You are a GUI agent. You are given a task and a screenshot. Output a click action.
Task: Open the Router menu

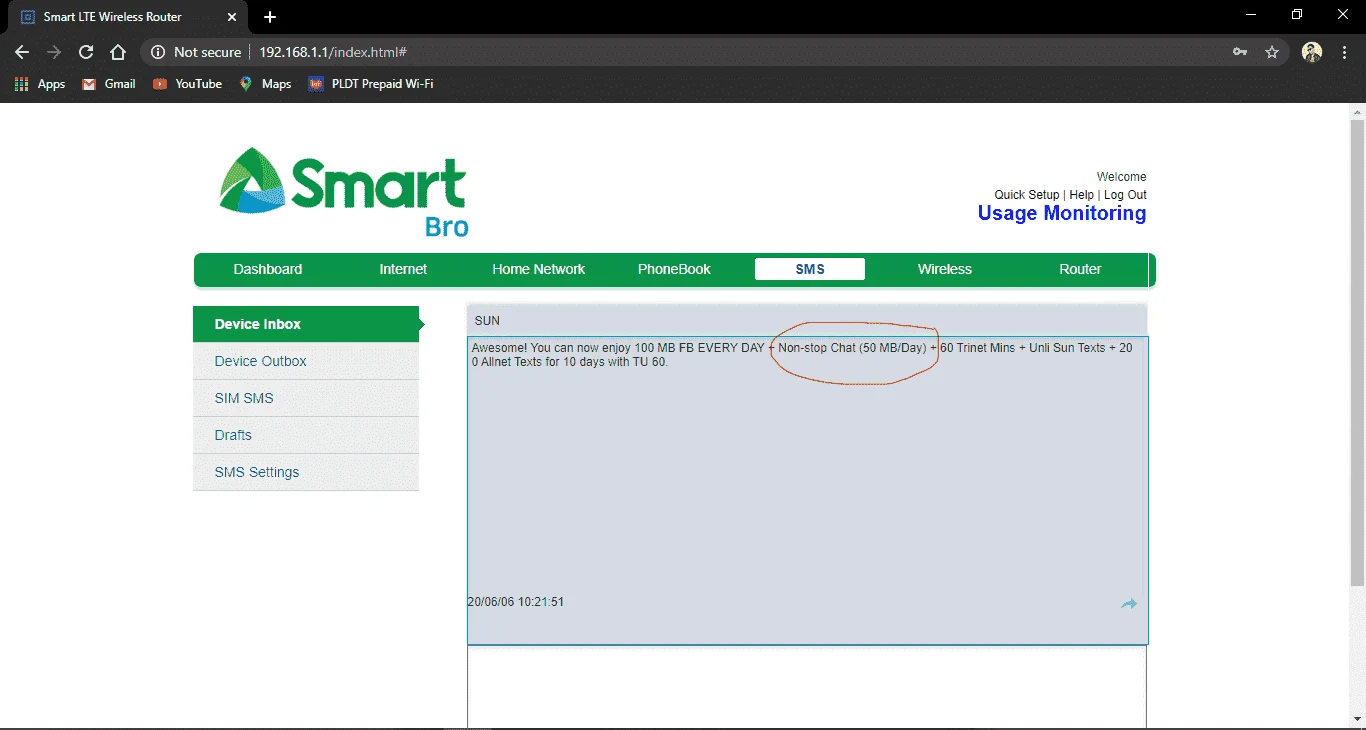[1080, 269]
